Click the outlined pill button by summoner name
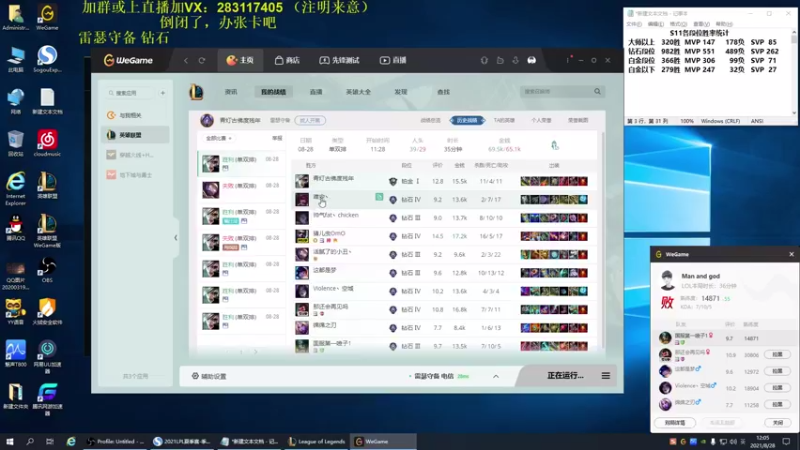 [310, 120]
